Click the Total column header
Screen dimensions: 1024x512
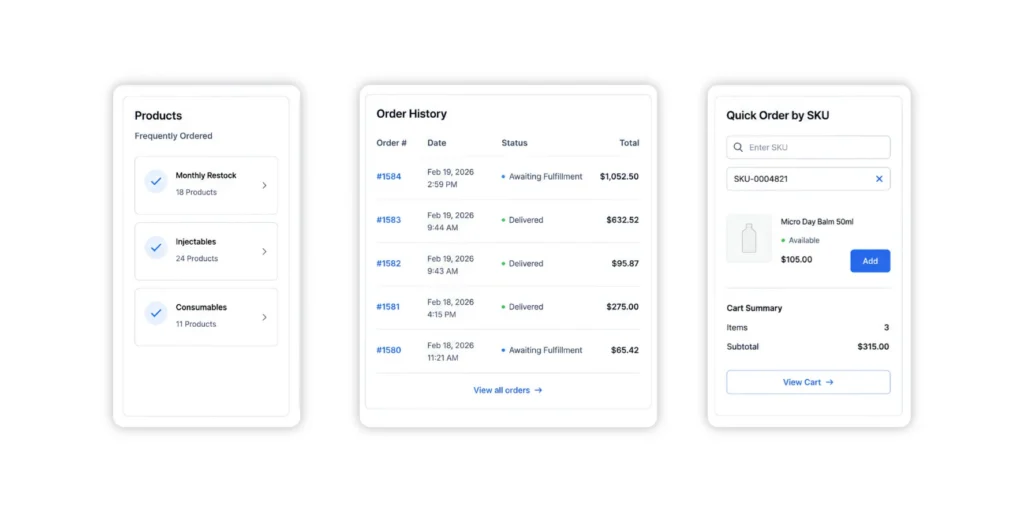pyautogui.click(x=630, y=143)
